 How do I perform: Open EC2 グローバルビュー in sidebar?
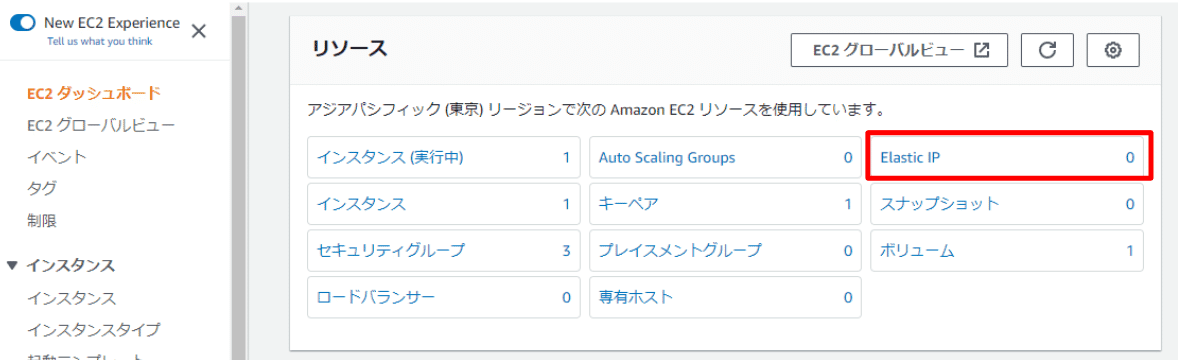pos(101,125)
